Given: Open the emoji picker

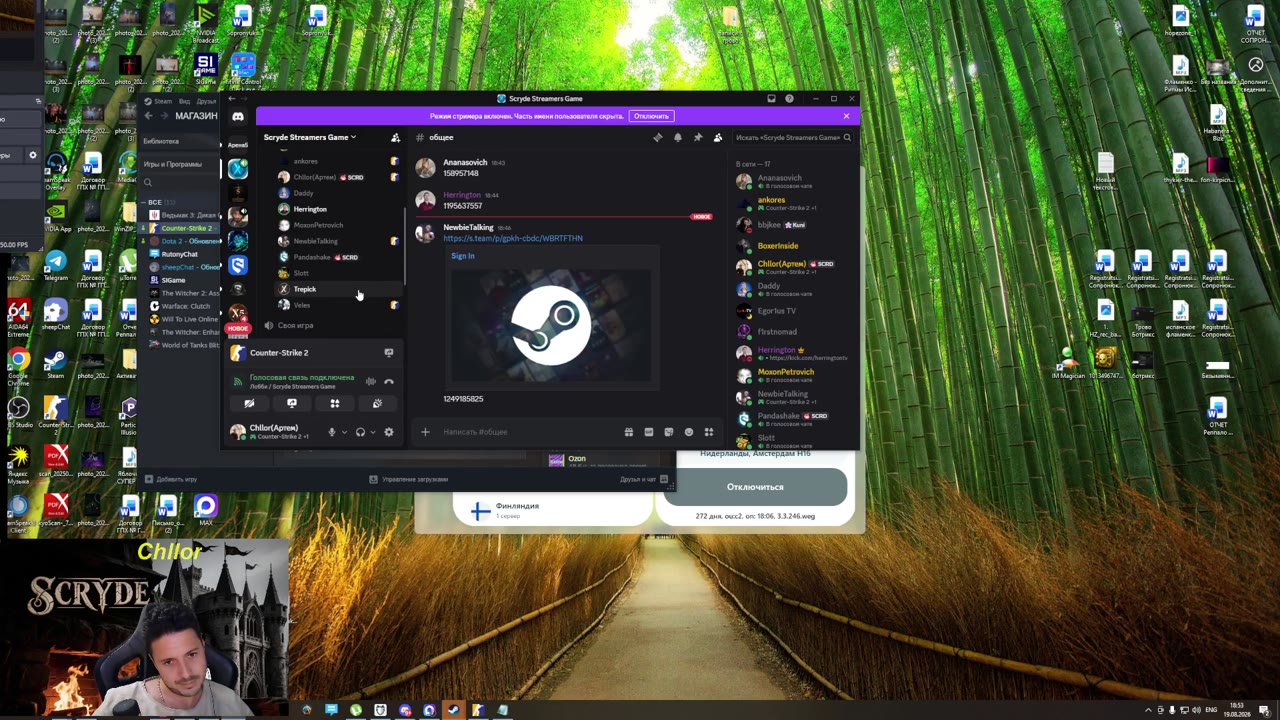Looking at the screenshot, I should tap(689, 432).
